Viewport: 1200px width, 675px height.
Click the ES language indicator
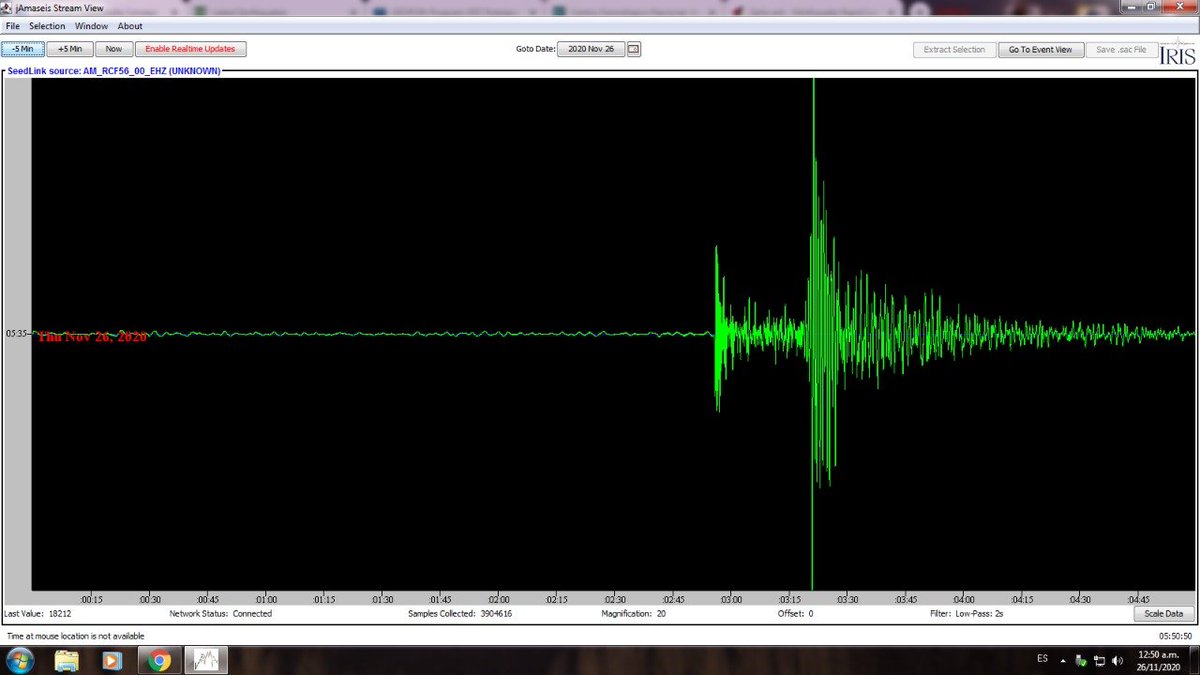(x=1042, y=660)
